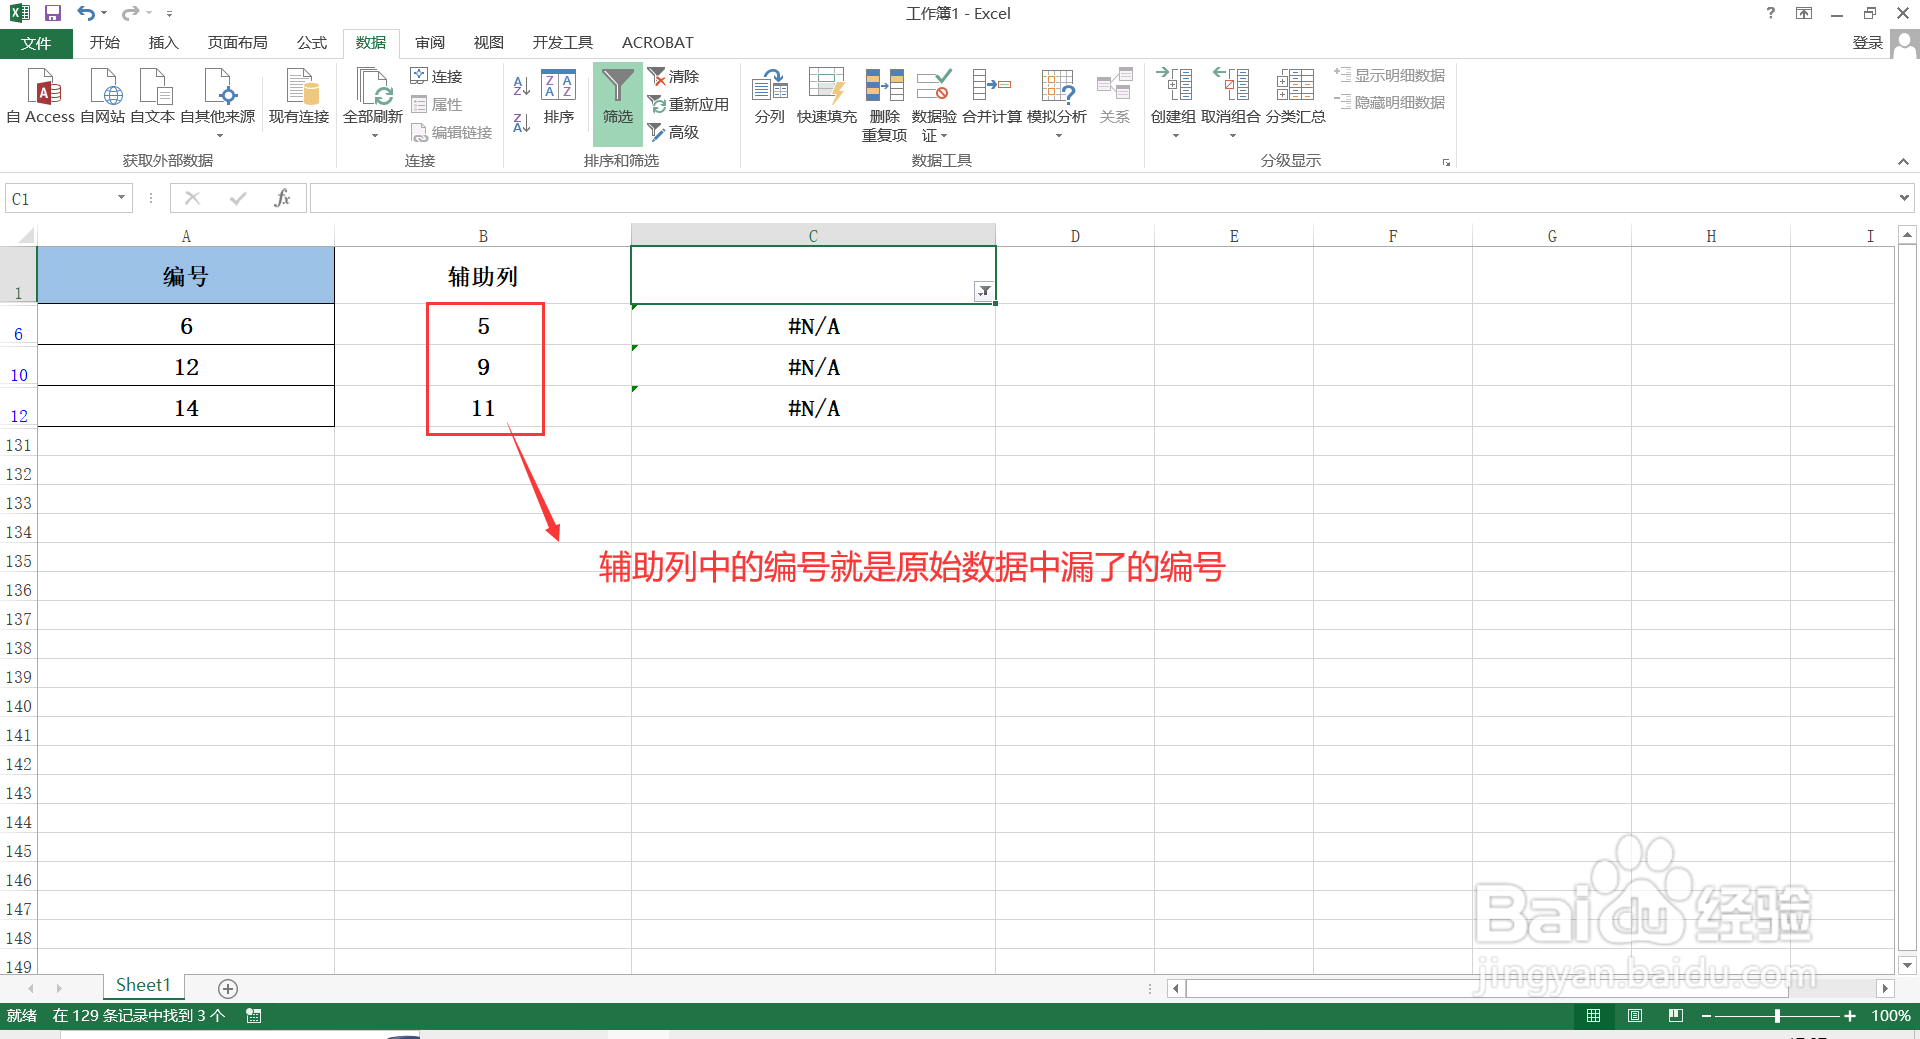1920x1039 pixels.
Task: Zoom out with the minus button
Action: pos(1706,1016)
